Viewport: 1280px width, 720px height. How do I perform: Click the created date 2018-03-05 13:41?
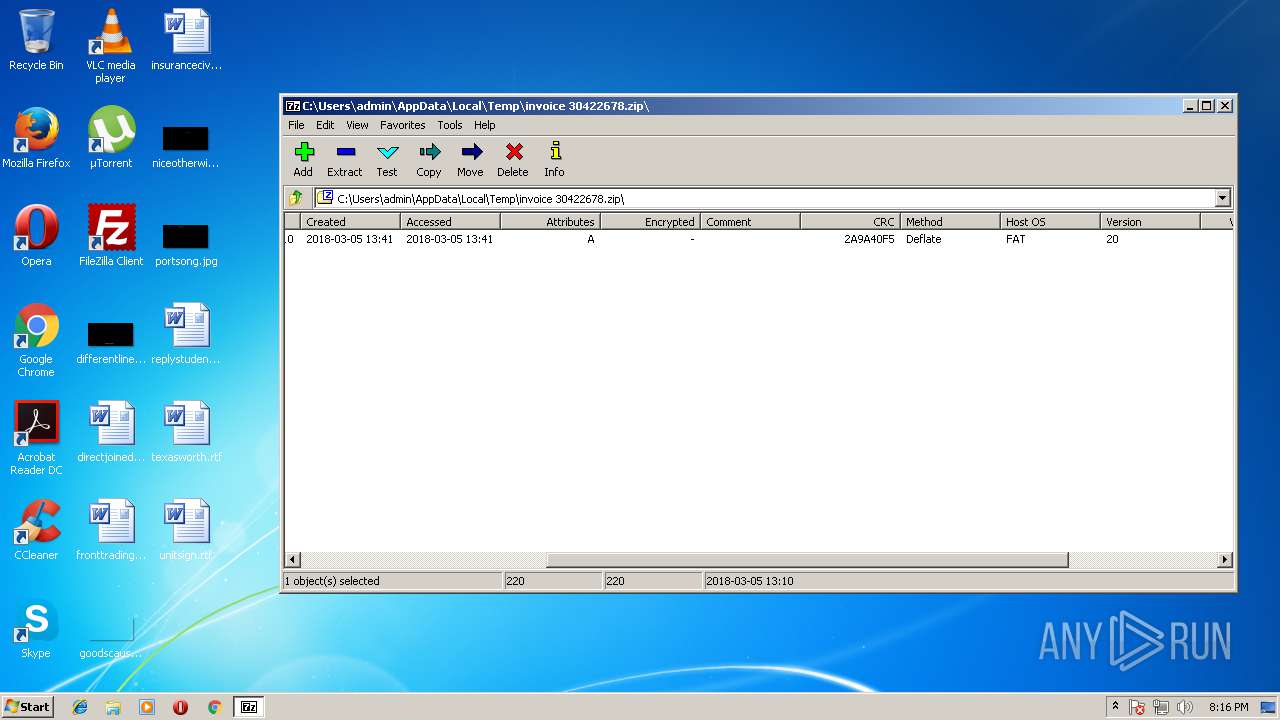349,239
